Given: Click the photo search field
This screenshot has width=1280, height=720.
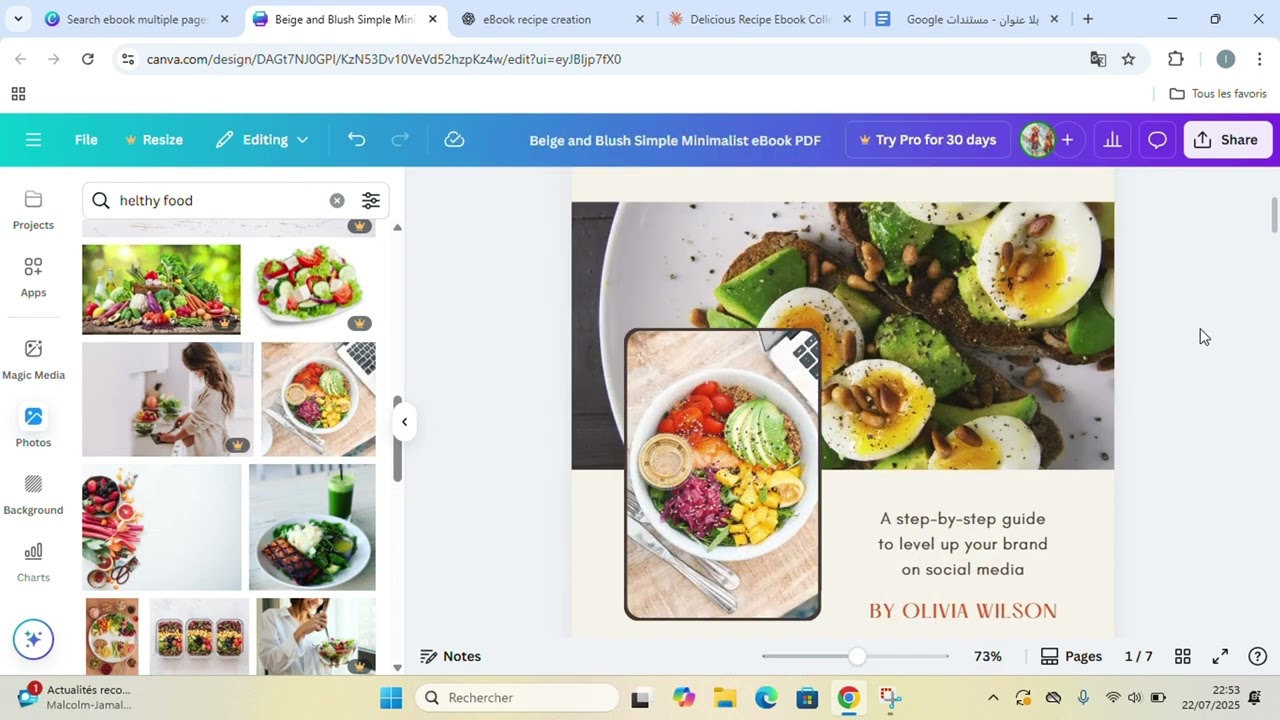Looking at the screenshot, I should [222, 200].
